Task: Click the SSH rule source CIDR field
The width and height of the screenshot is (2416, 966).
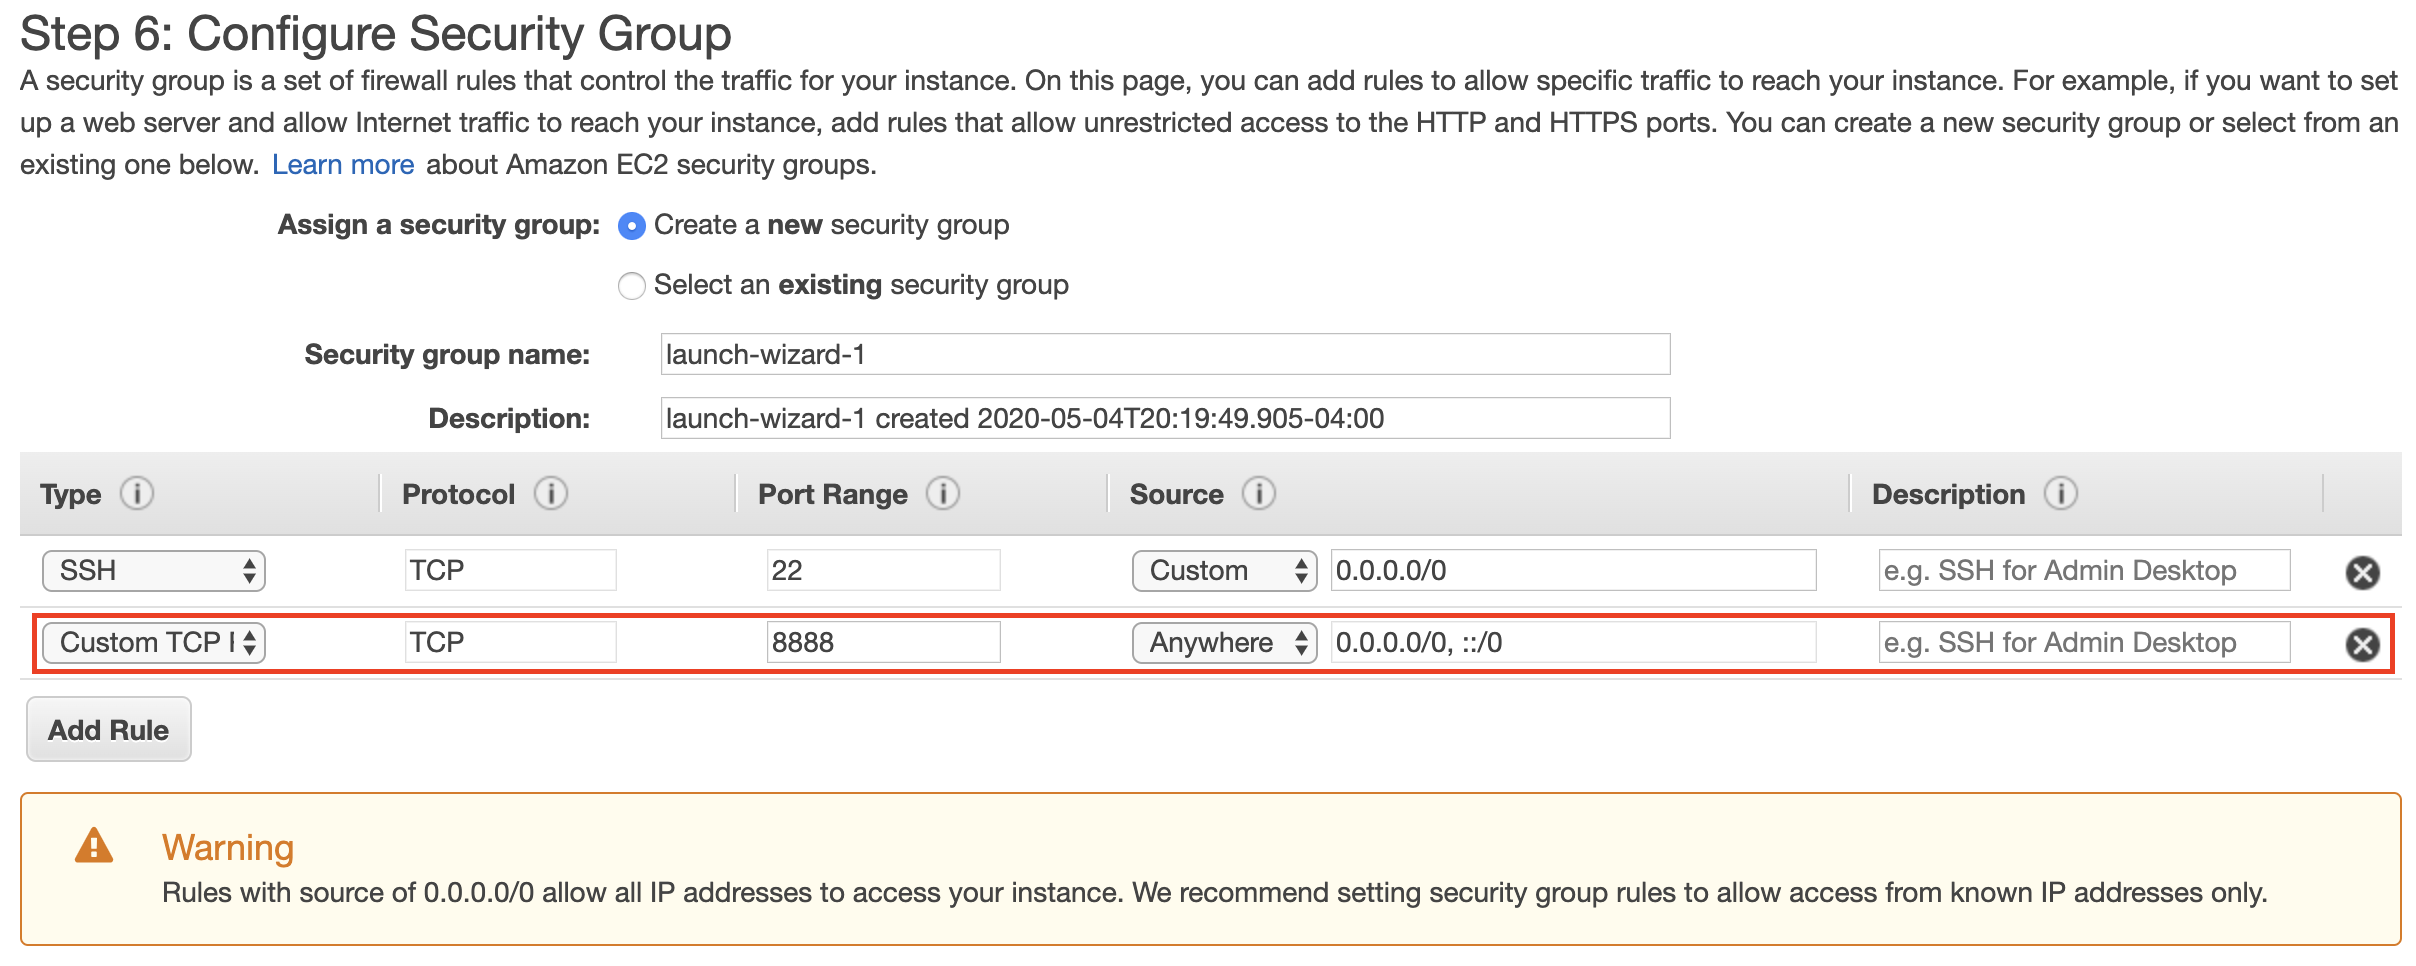Action: 1573,571
